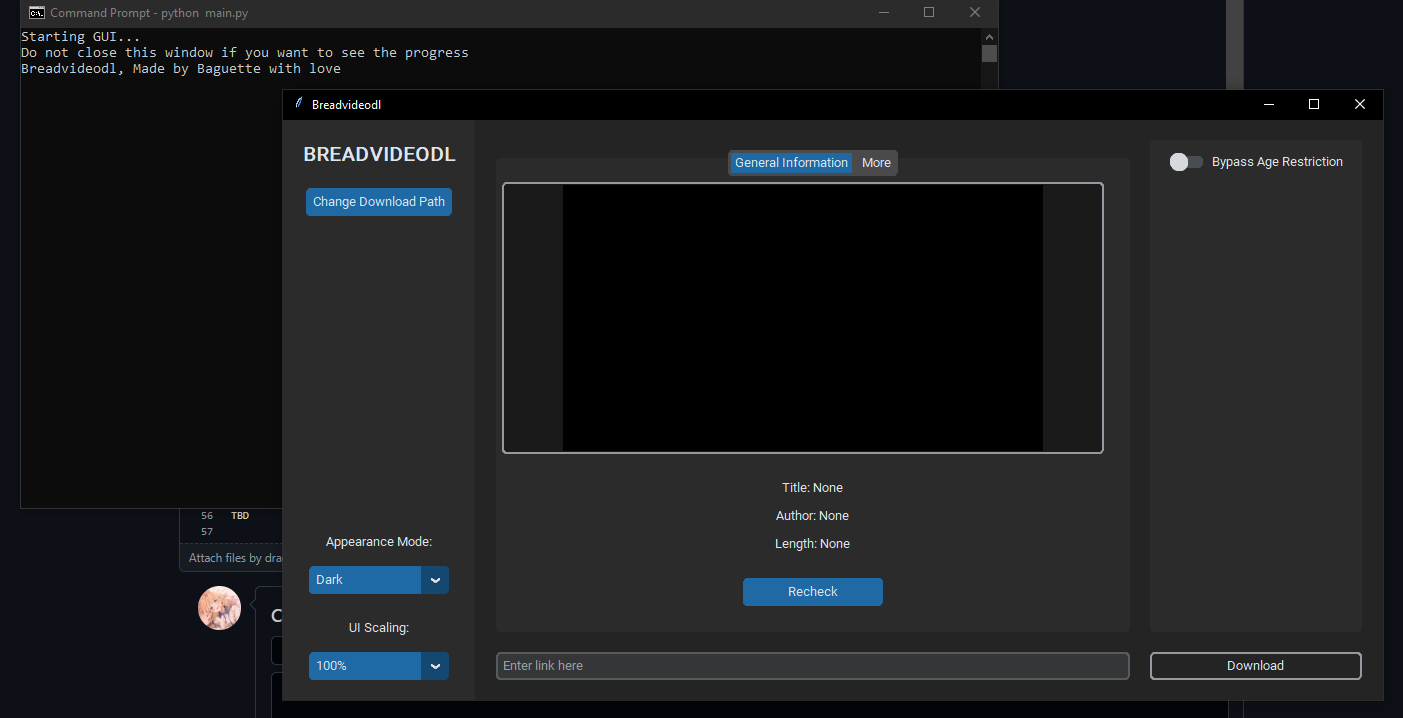Image resolution: width=1403 pixels, height=718 pixels.
Task: Click the Download button
Action: pyautogui.click(x=1255, y=665)
